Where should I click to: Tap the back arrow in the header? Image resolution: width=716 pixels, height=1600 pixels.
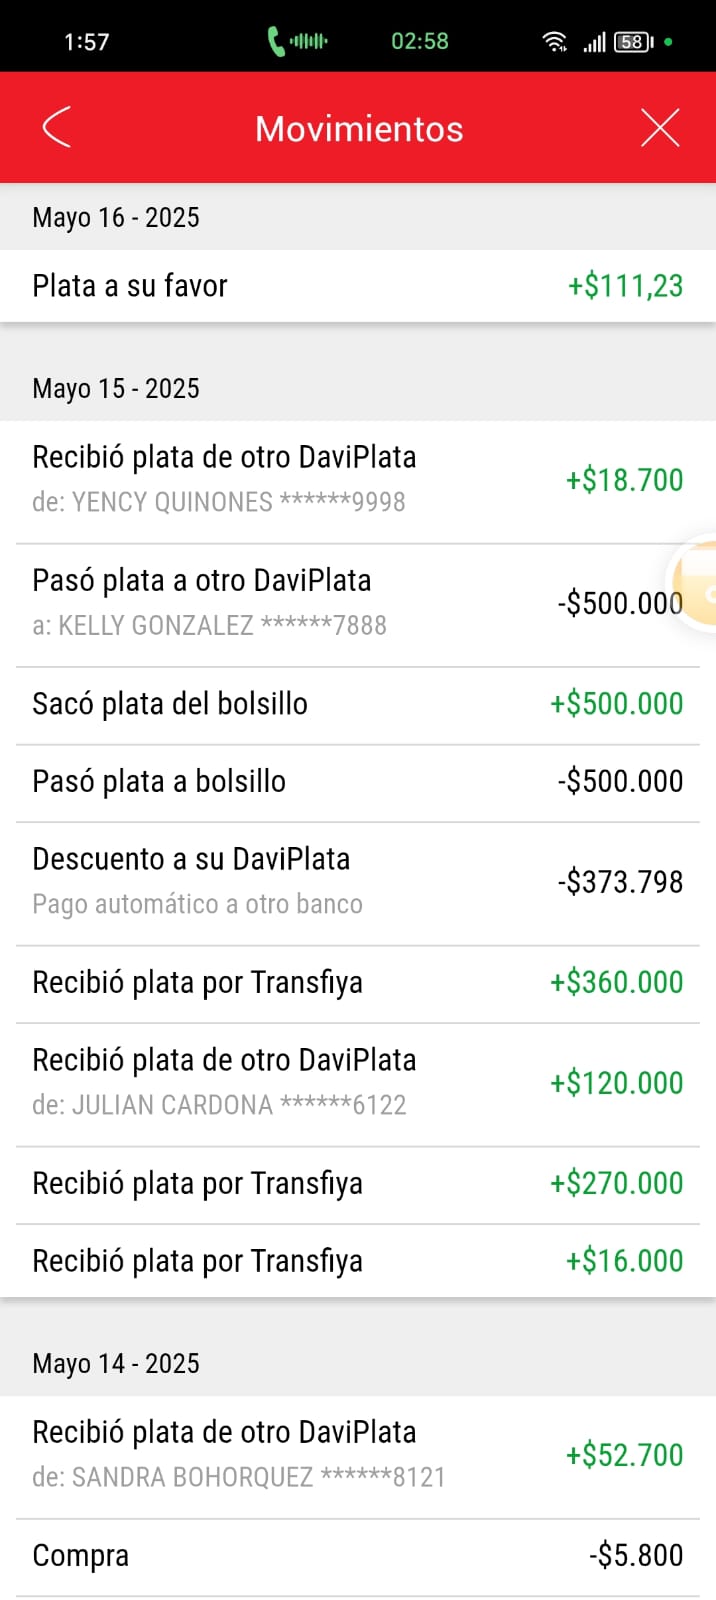pyautogui.click(x=57, y=128)
